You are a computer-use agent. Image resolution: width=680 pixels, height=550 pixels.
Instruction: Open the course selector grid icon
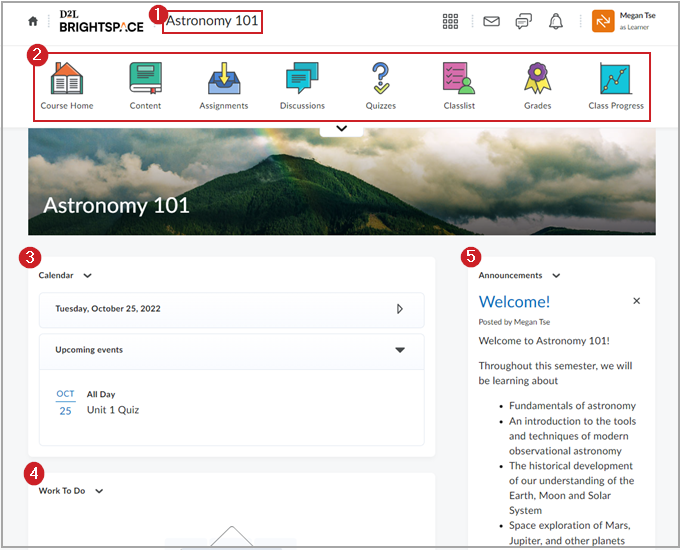450,21
